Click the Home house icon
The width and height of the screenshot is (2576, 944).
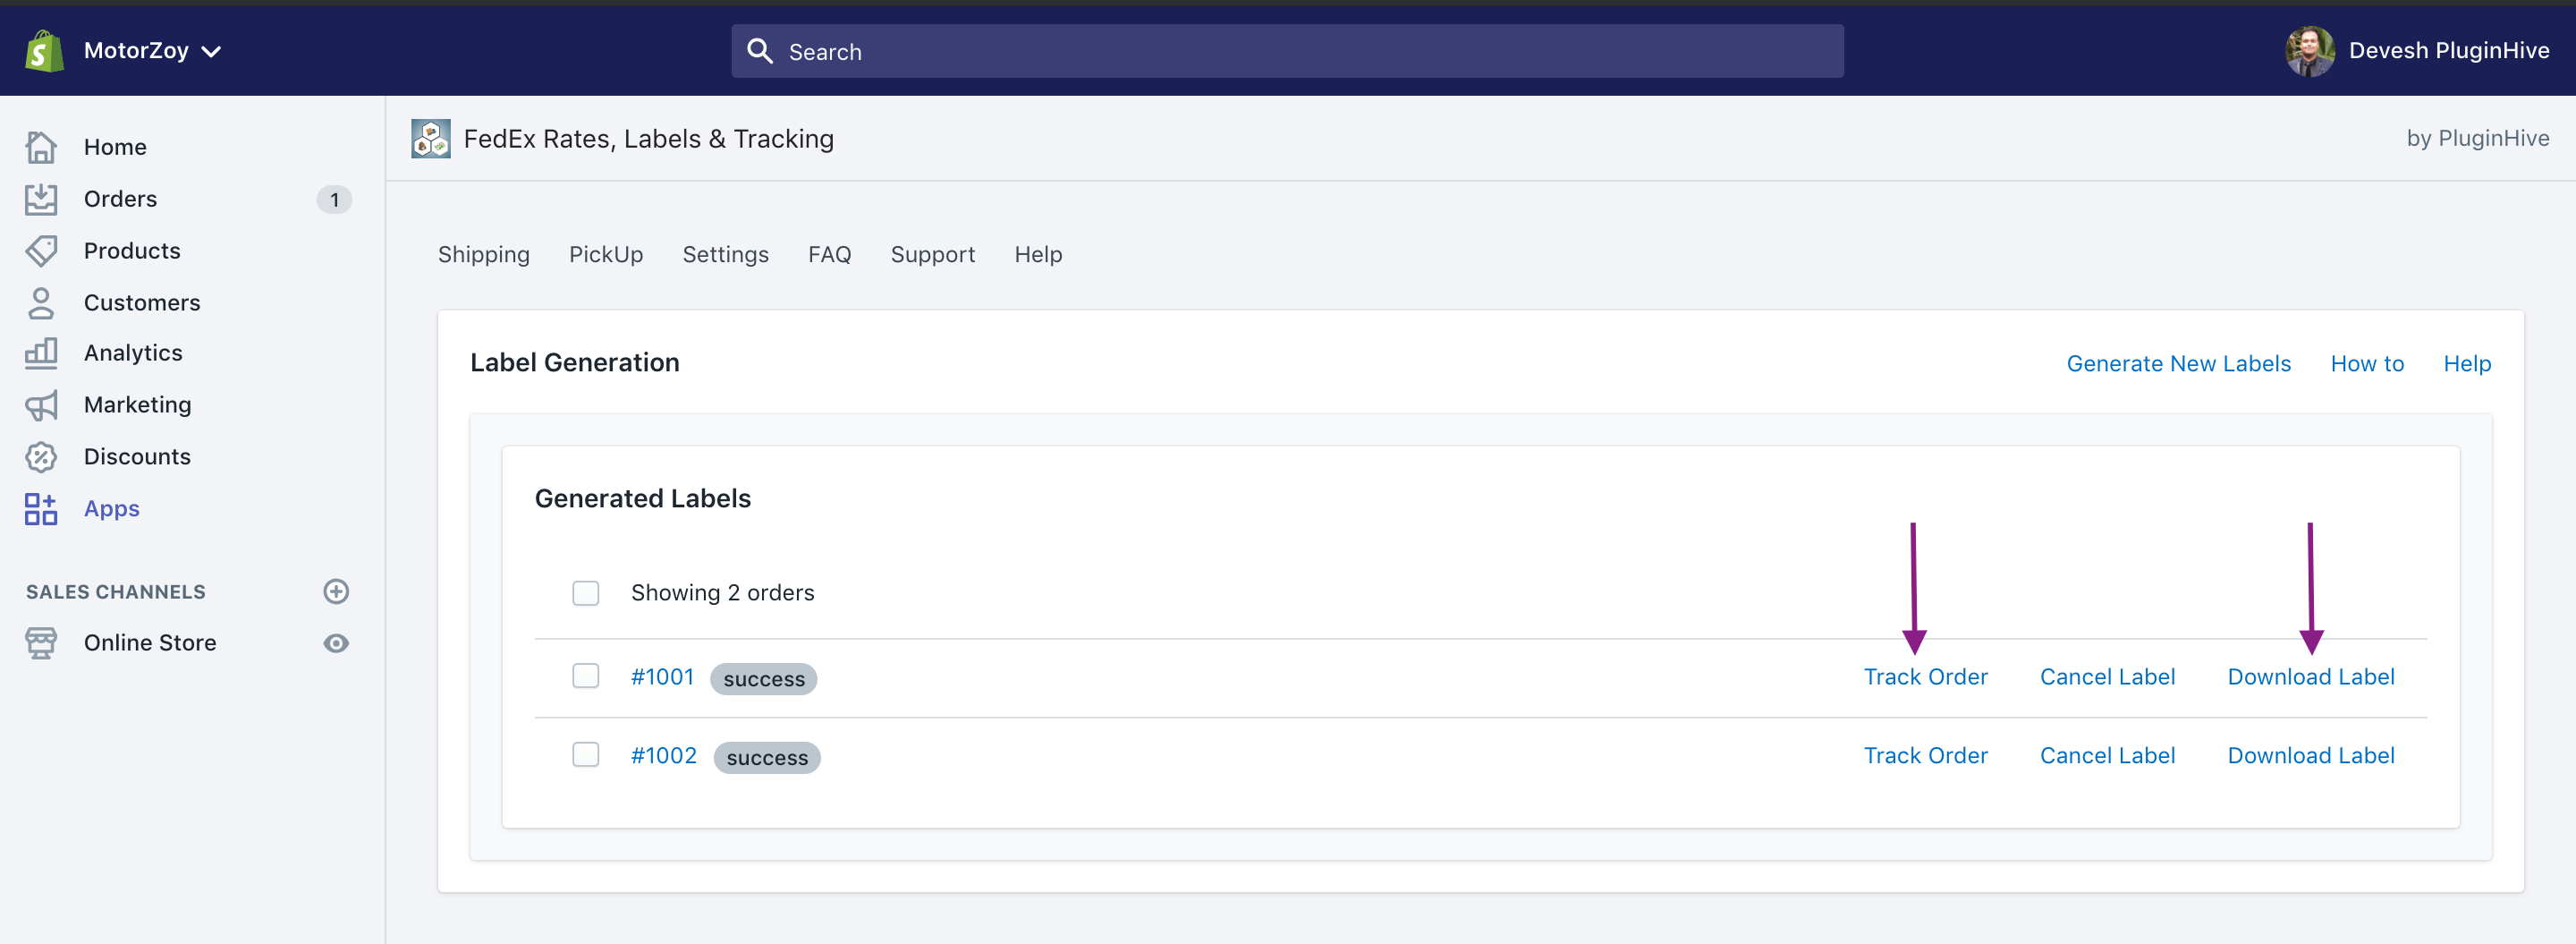click(41, 147)
